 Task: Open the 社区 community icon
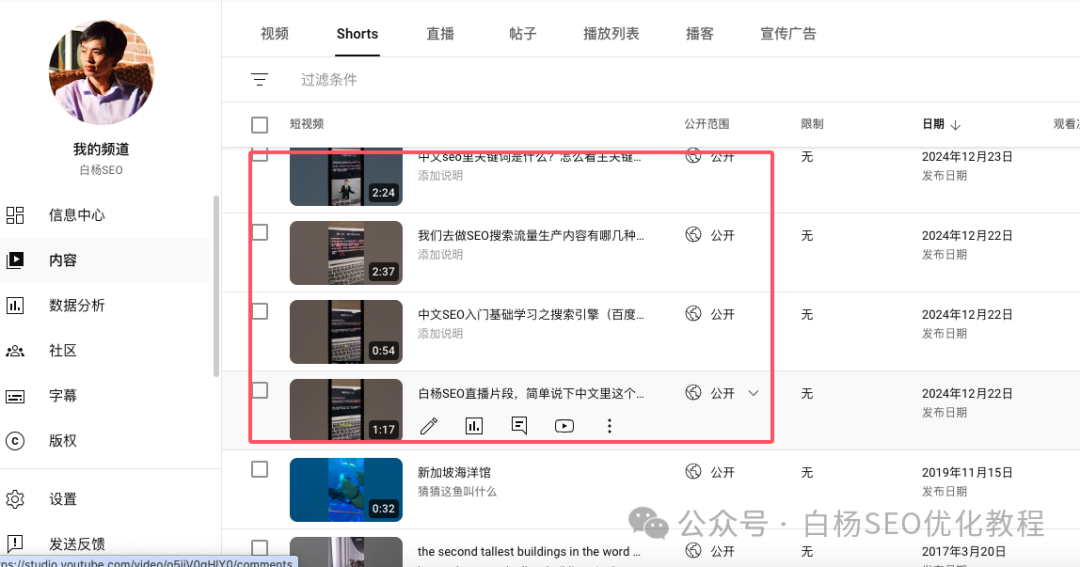[x=15, y=351]
